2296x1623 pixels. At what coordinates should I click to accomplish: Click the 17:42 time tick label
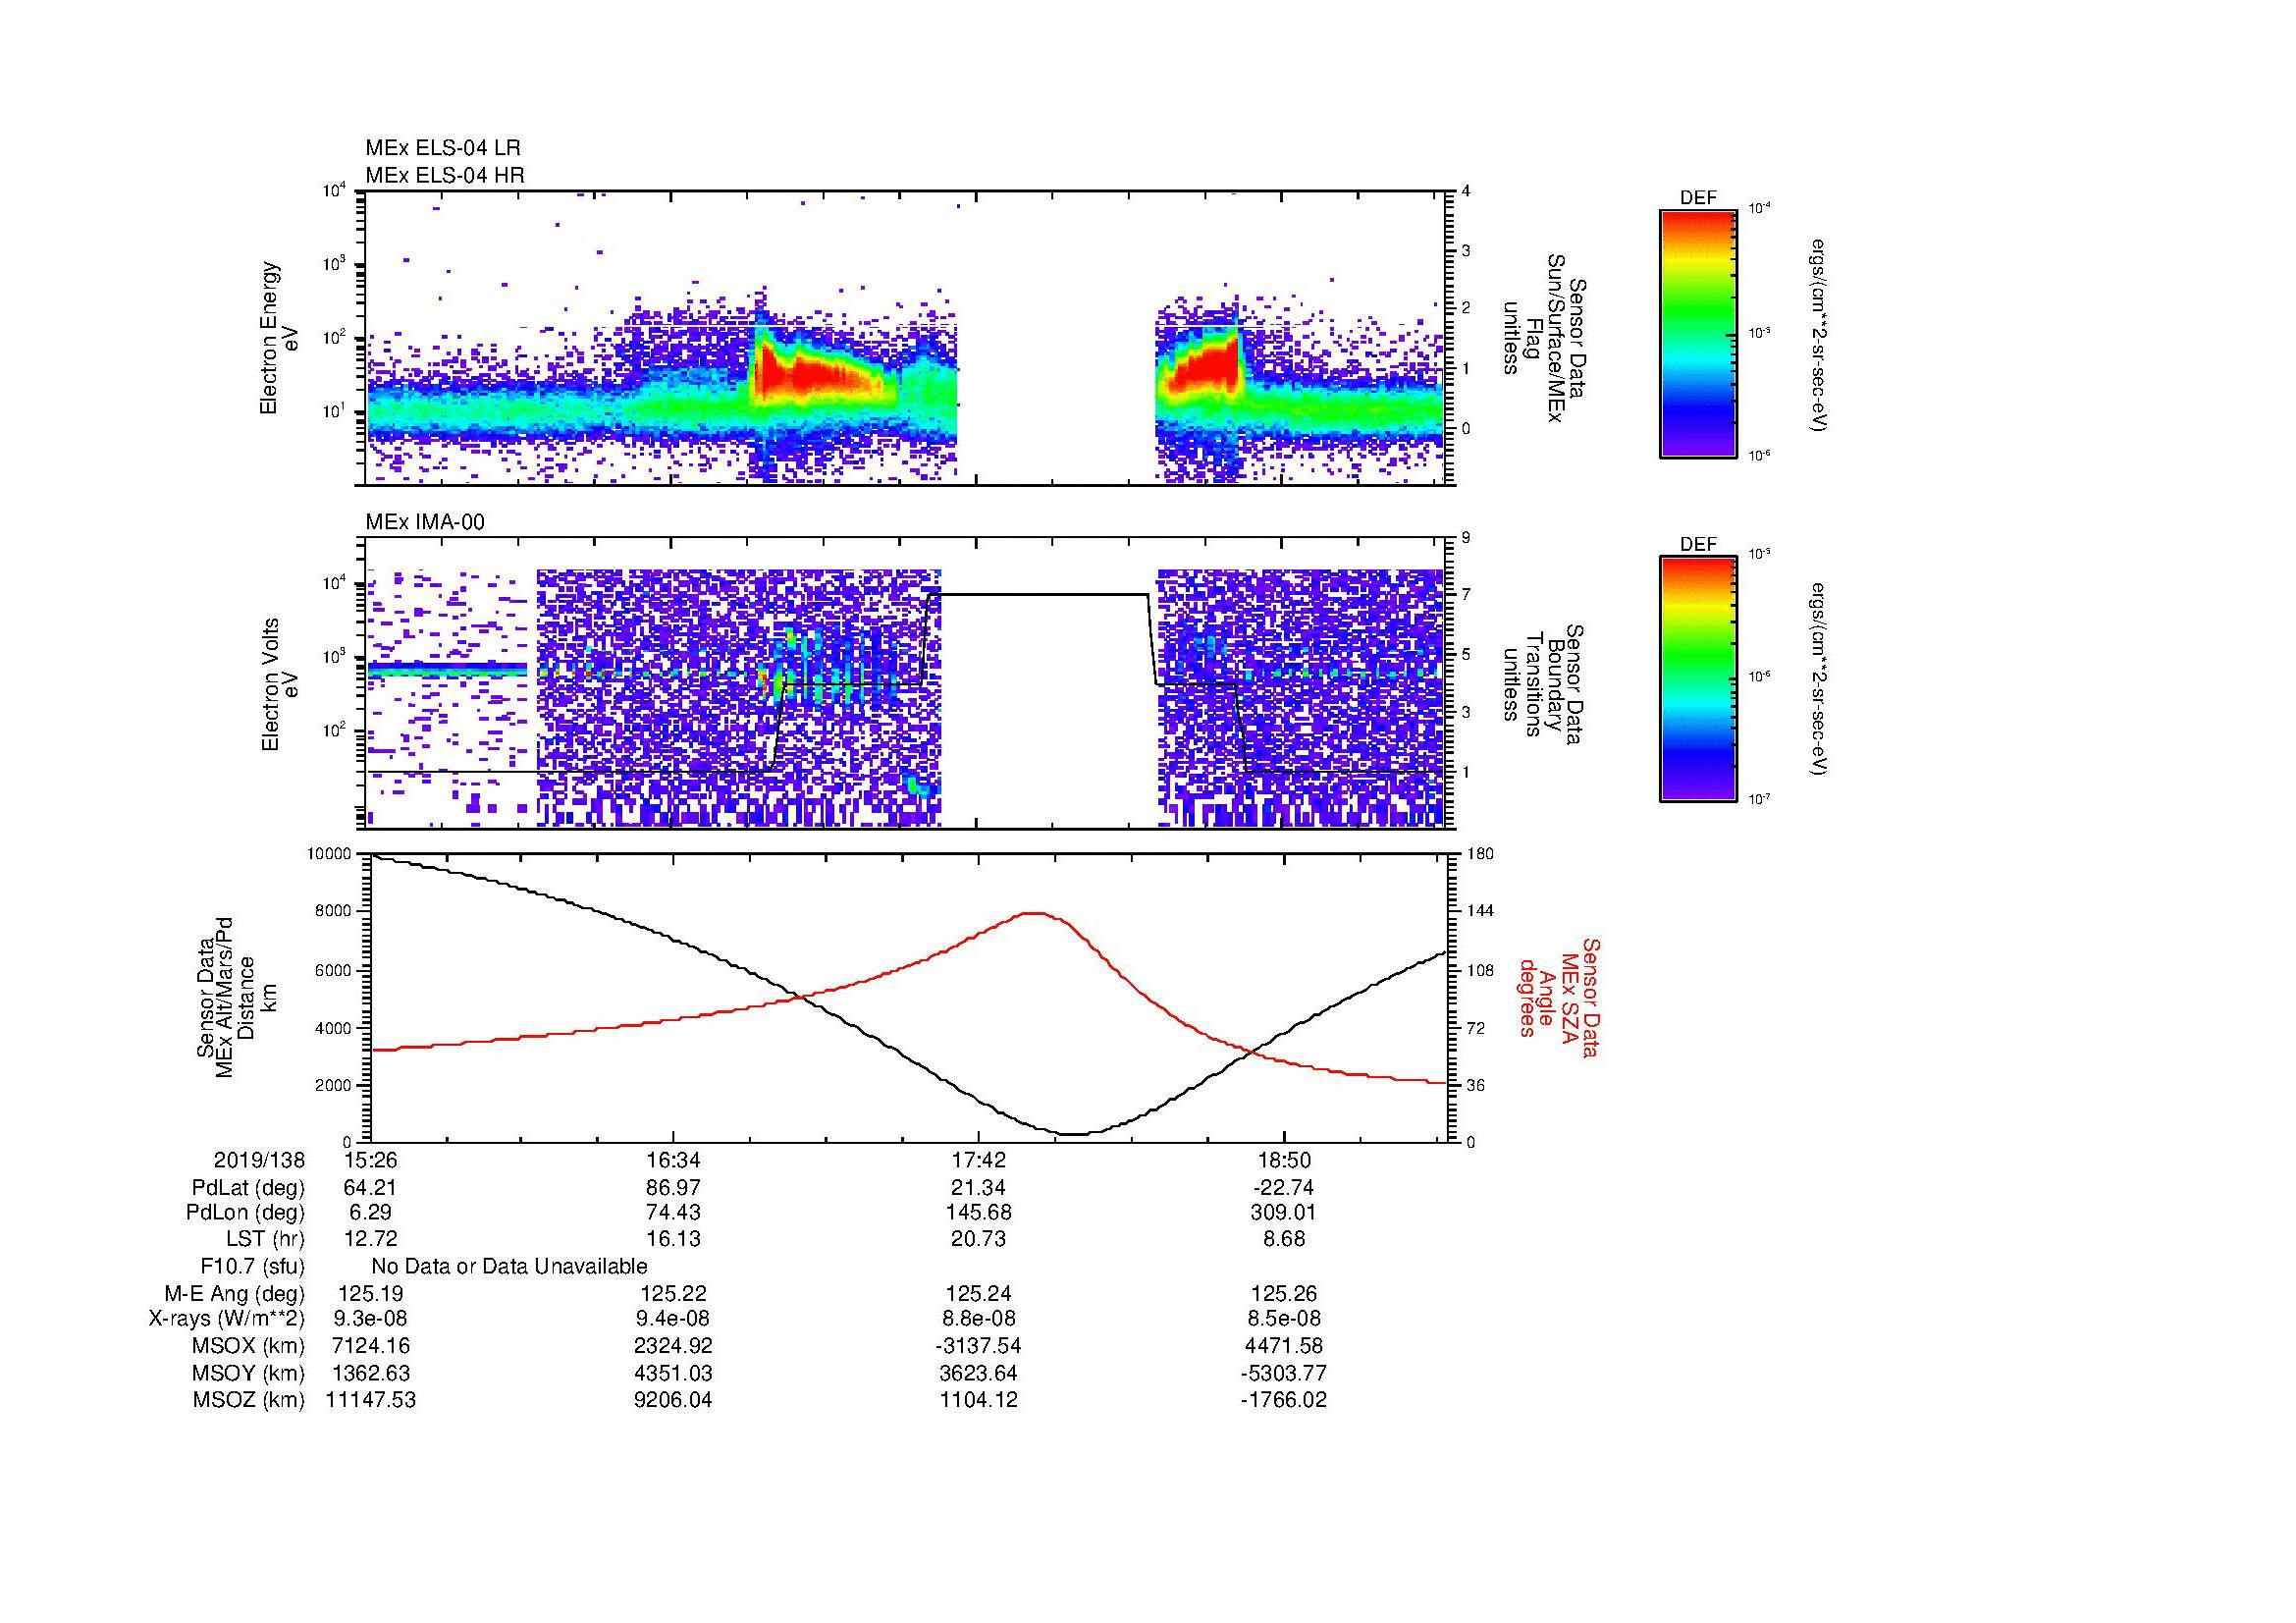pos(979,1161)
